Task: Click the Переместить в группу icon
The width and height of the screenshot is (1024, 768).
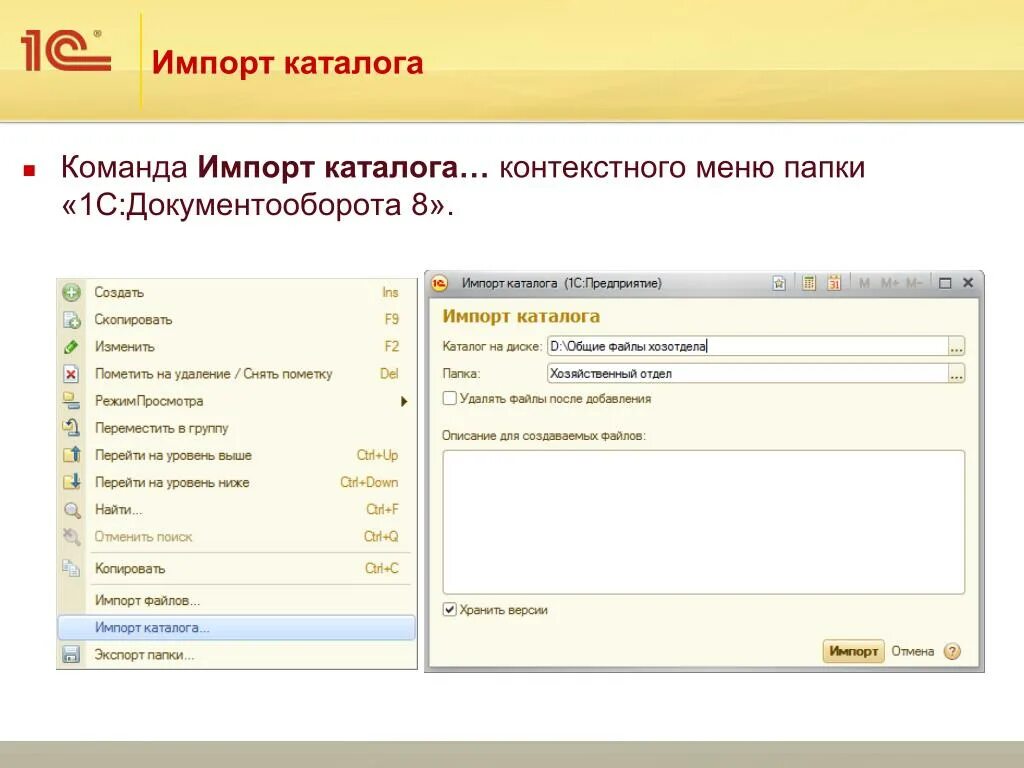Action: tap(71, 428)
